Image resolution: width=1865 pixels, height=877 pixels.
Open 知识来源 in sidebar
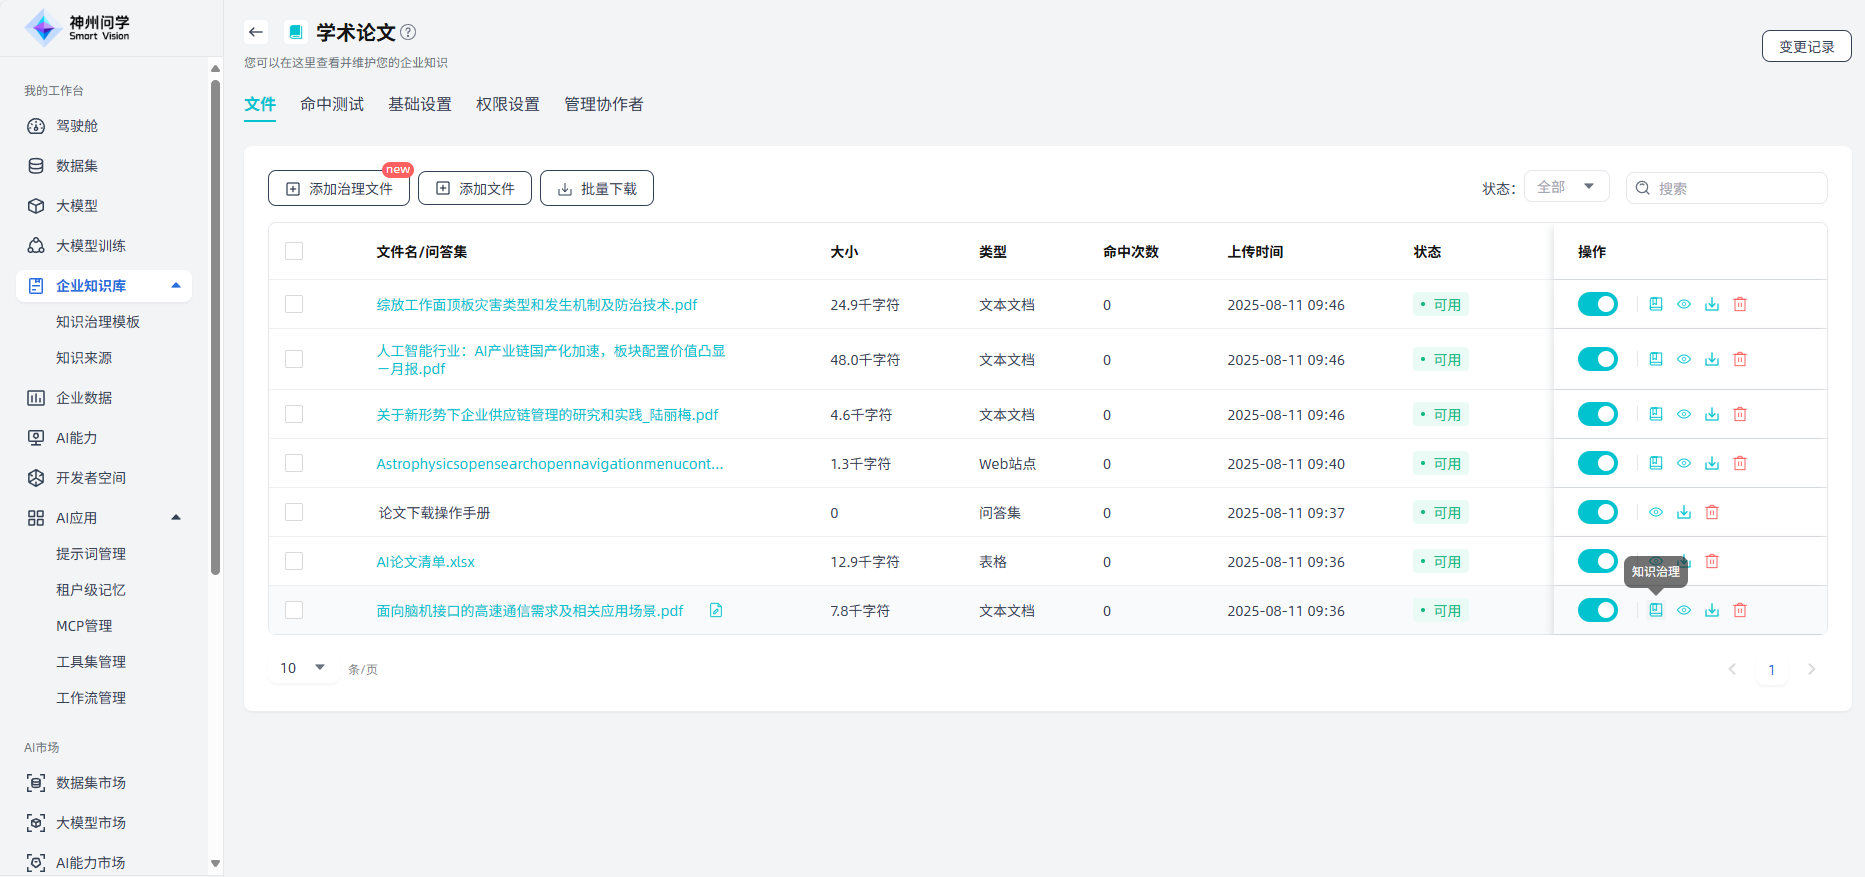(84, 358)
